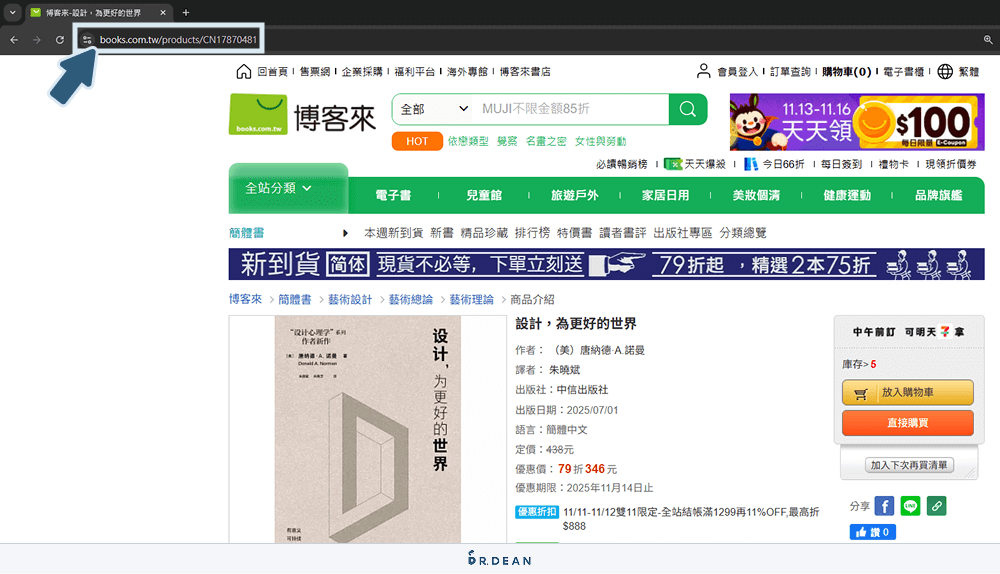Click the globe language icon

(x=945, y=71)
